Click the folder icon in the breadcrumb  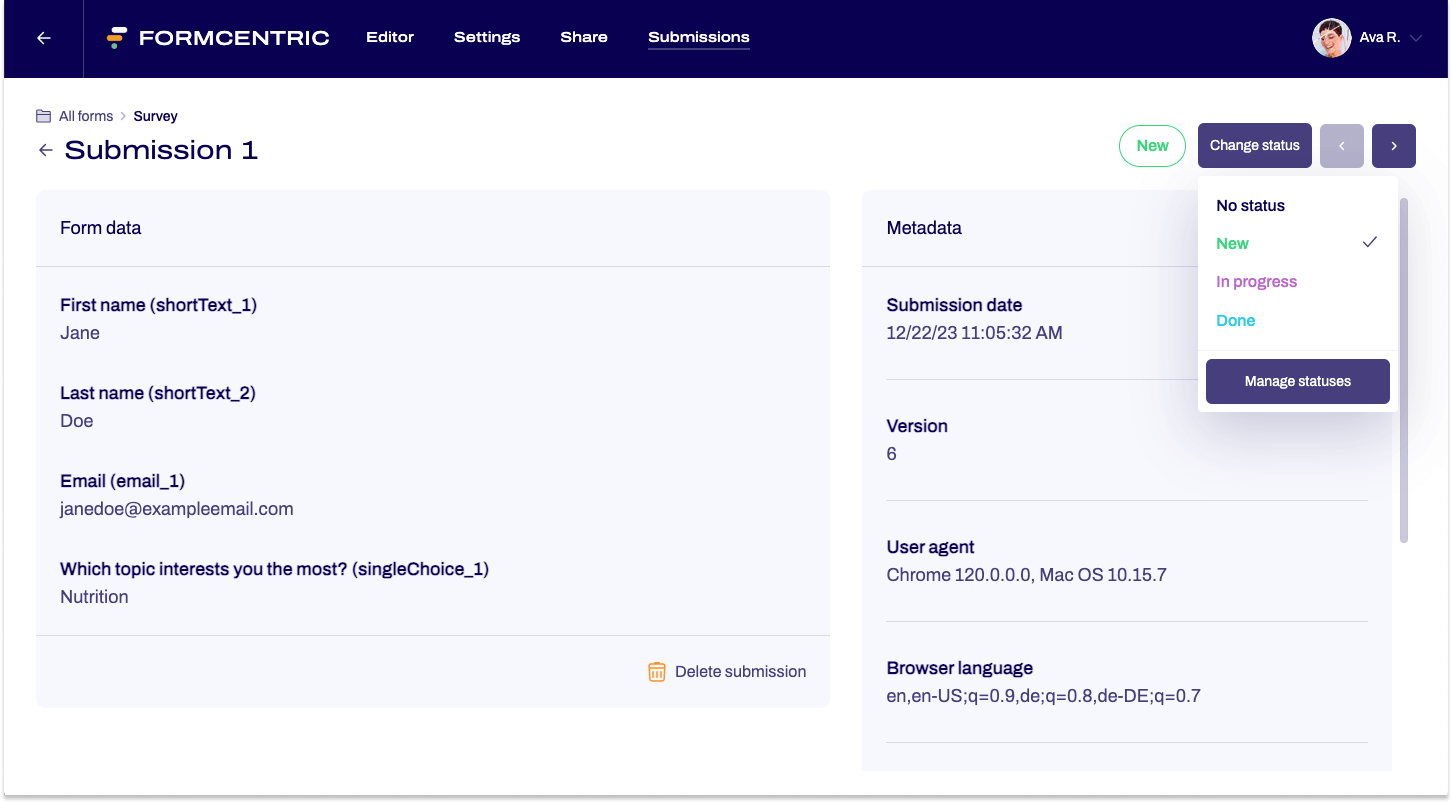[42, 115]
